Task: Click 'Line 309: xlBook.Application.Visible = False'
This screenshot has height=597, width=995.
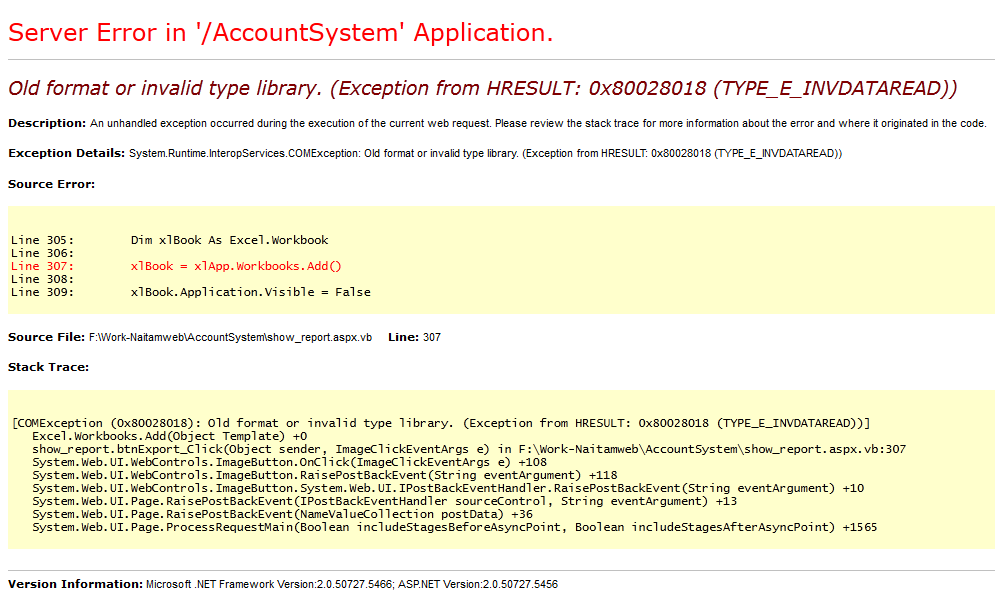Action: click(x=191, y=292)
